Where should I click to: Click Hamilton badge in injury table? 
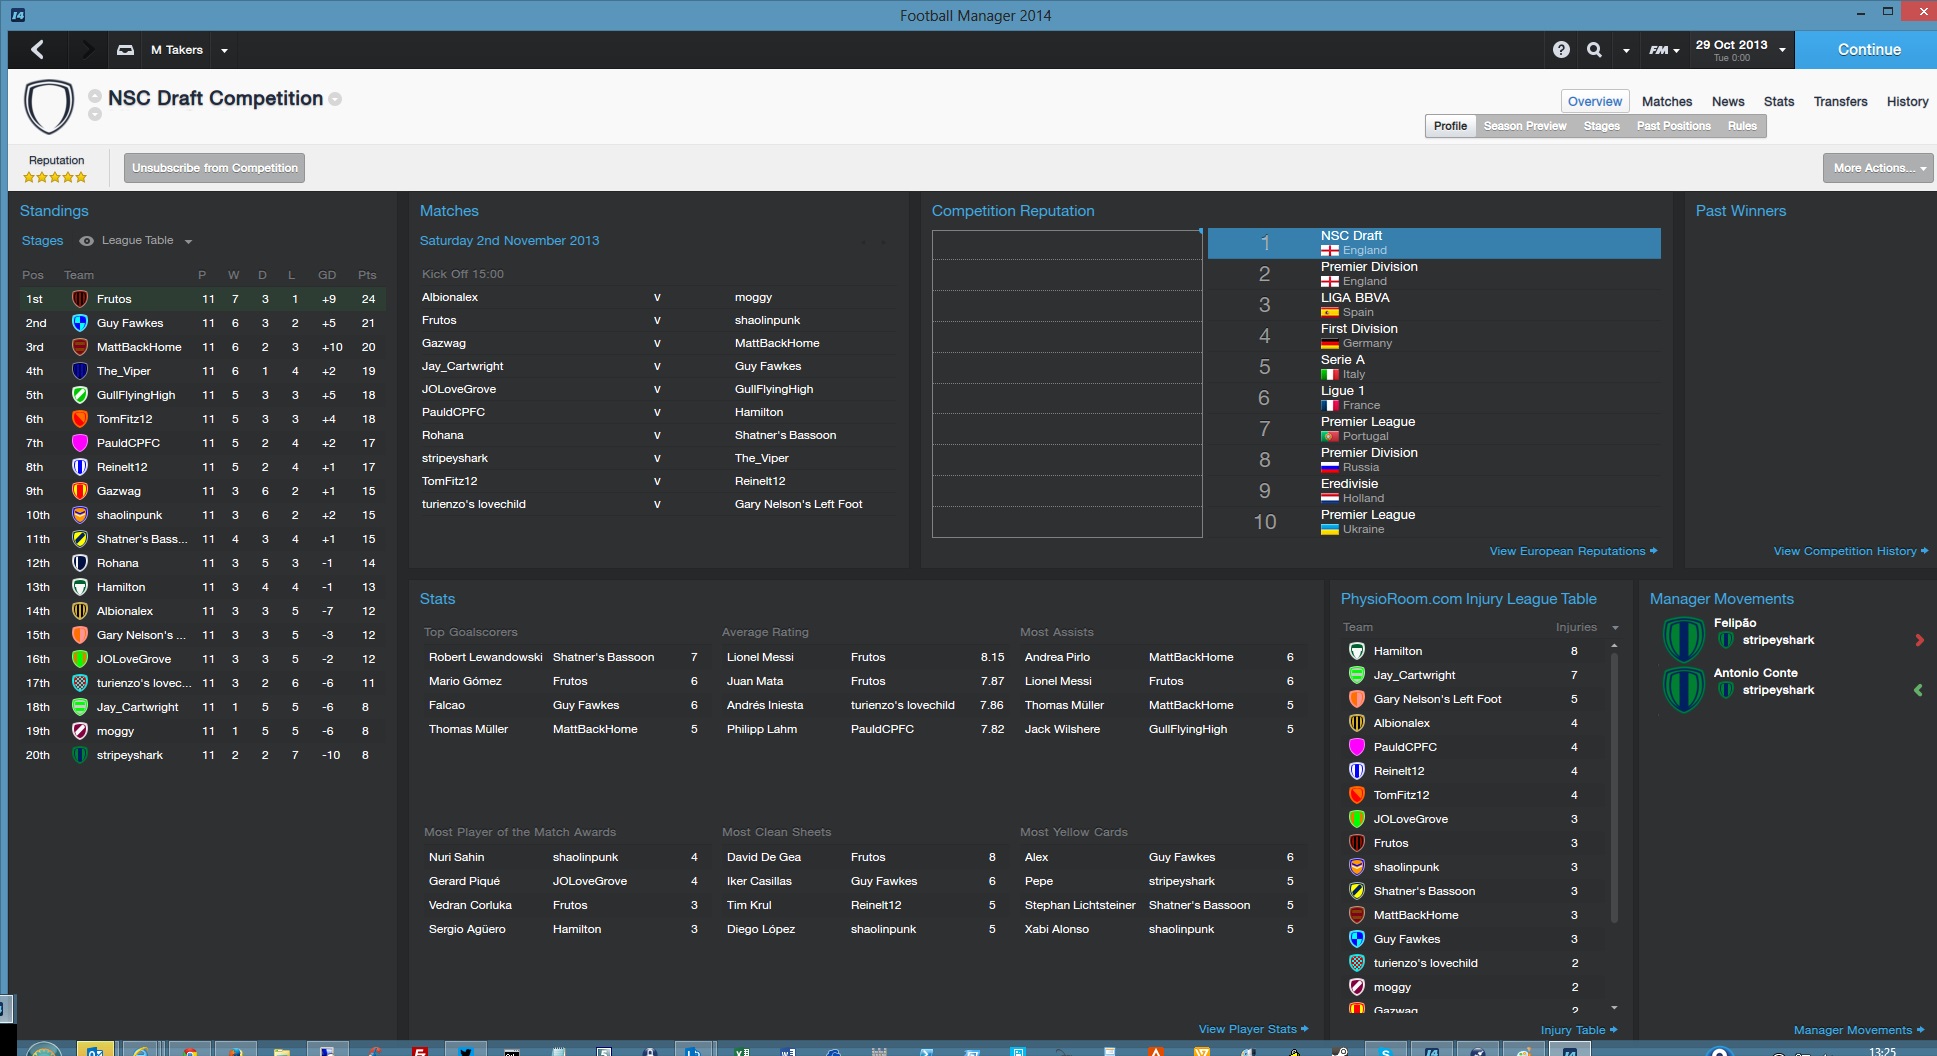[x=1357, y=651]
